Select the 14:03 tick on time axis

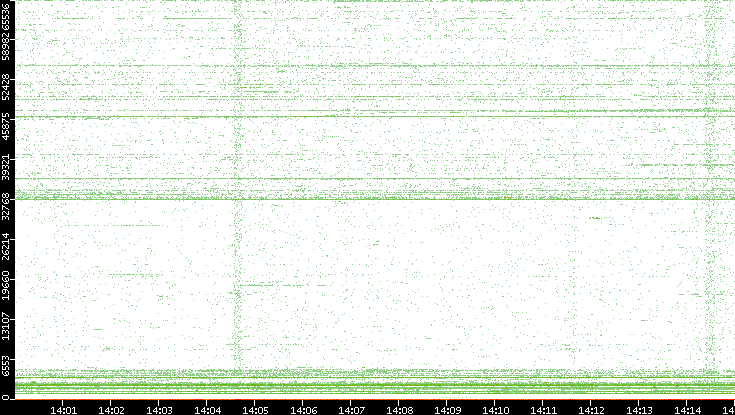(160, 408)
